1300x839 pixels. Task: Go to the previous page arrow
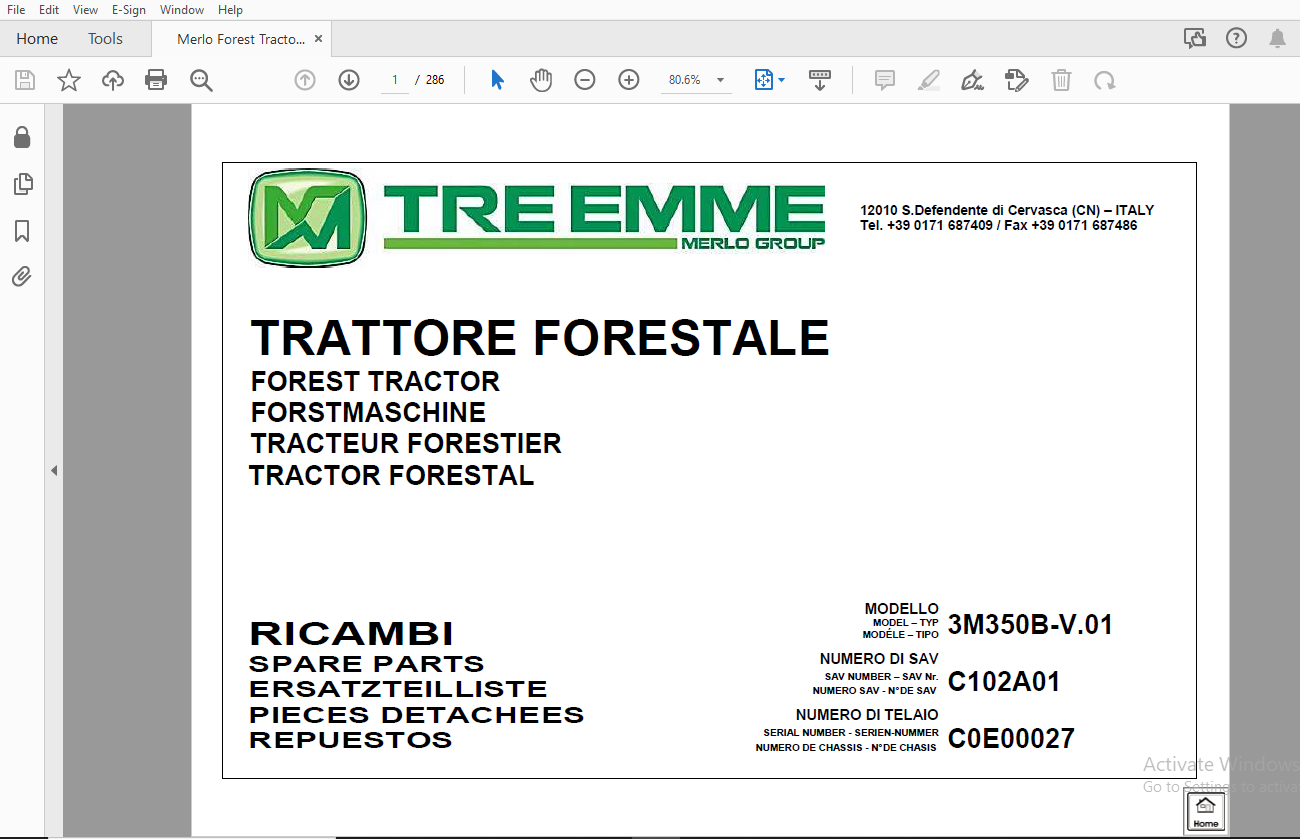[x=305, y=80]
